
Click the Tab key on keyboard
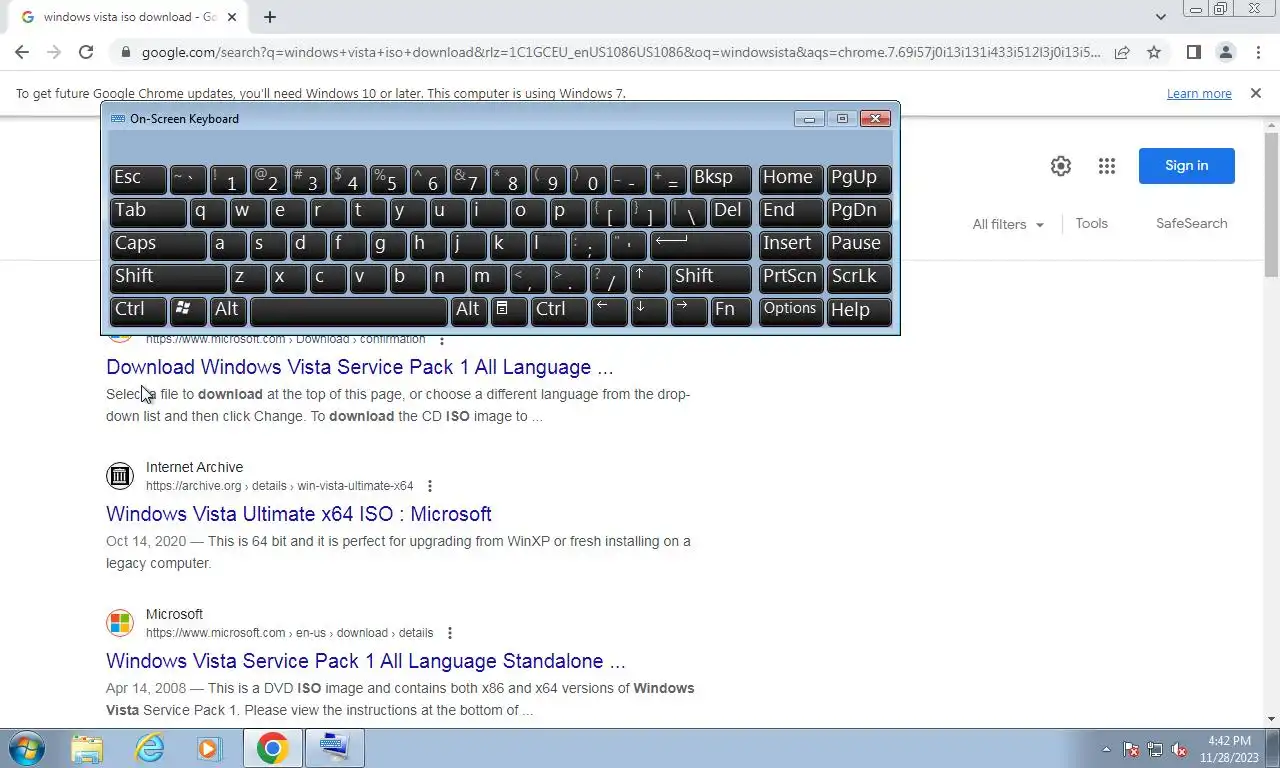coord(148,212)
